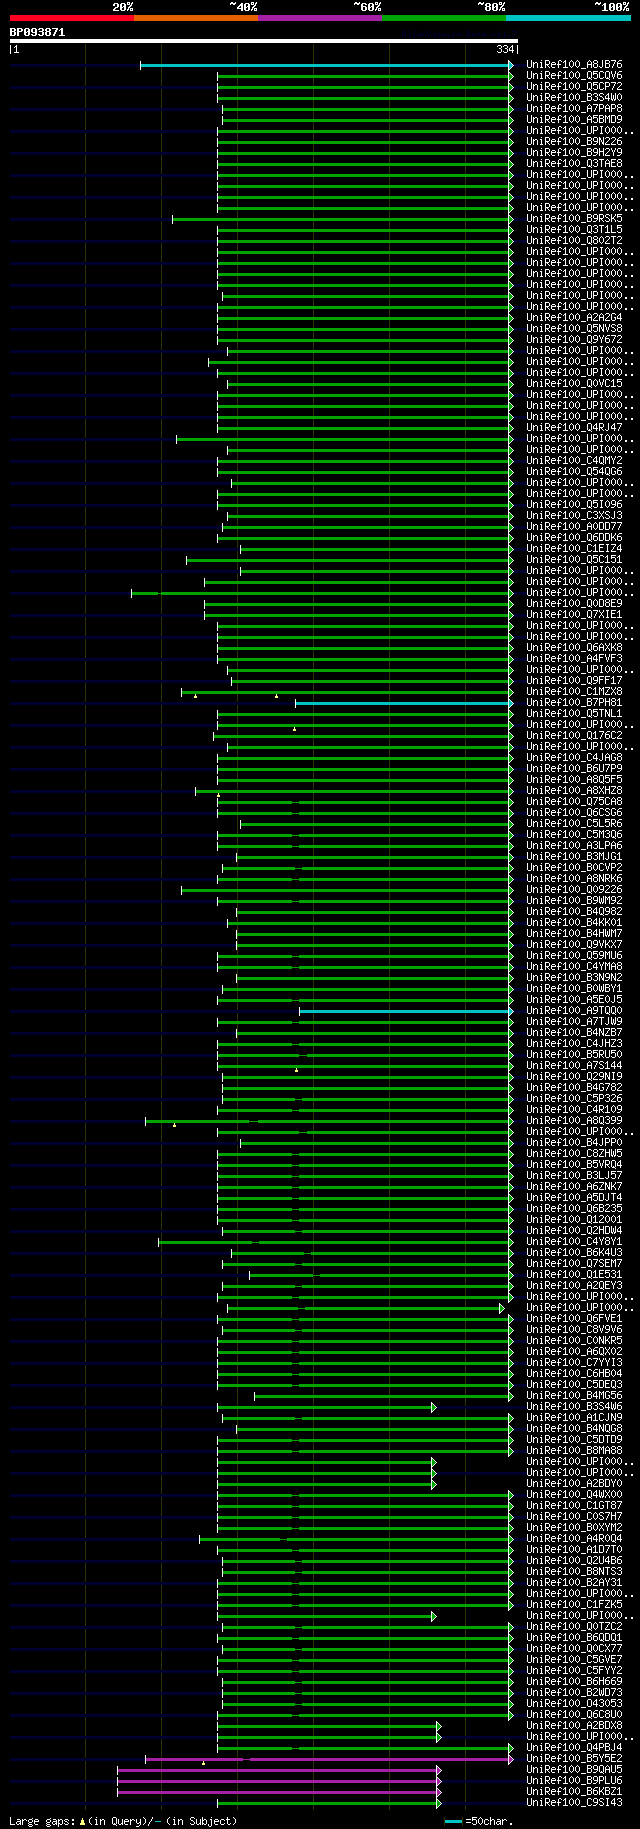Image resolution: width=640 pixels, height=1829 pixels.
Task: Click the UniRef100_B9RSK5 entry
Action: 574,219
